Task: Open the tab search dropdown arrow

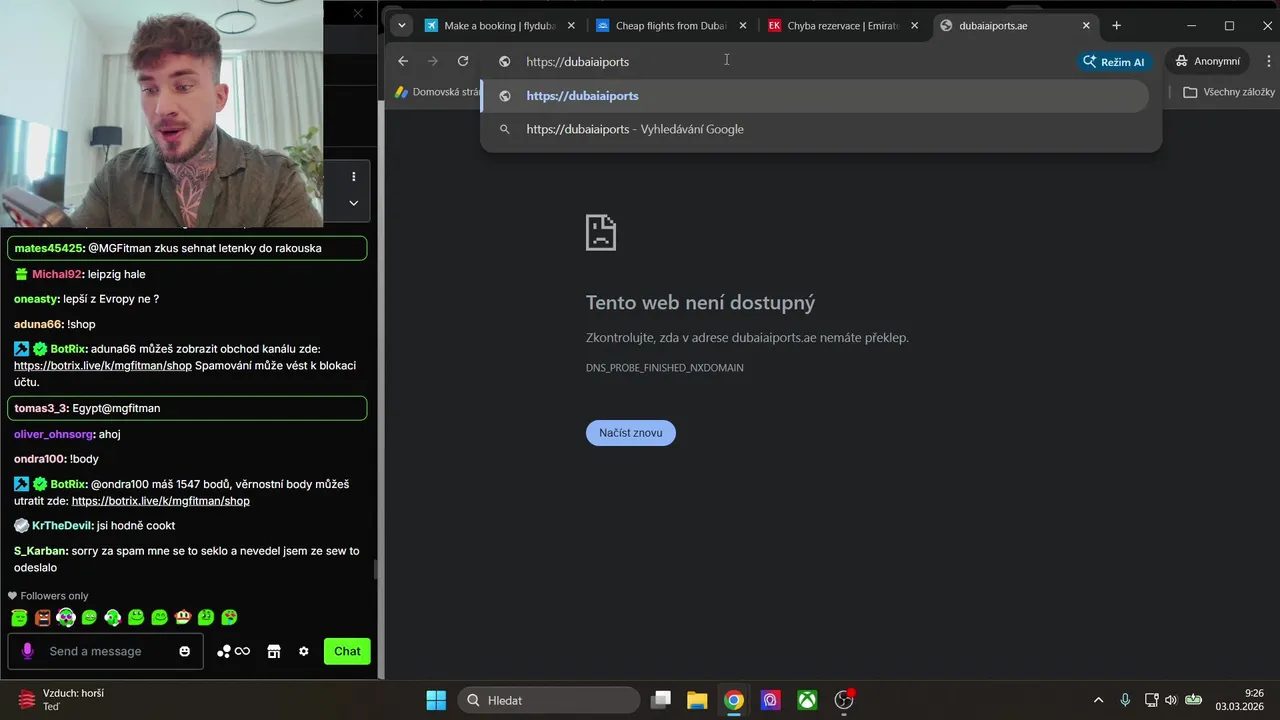Action: point(401,26)
